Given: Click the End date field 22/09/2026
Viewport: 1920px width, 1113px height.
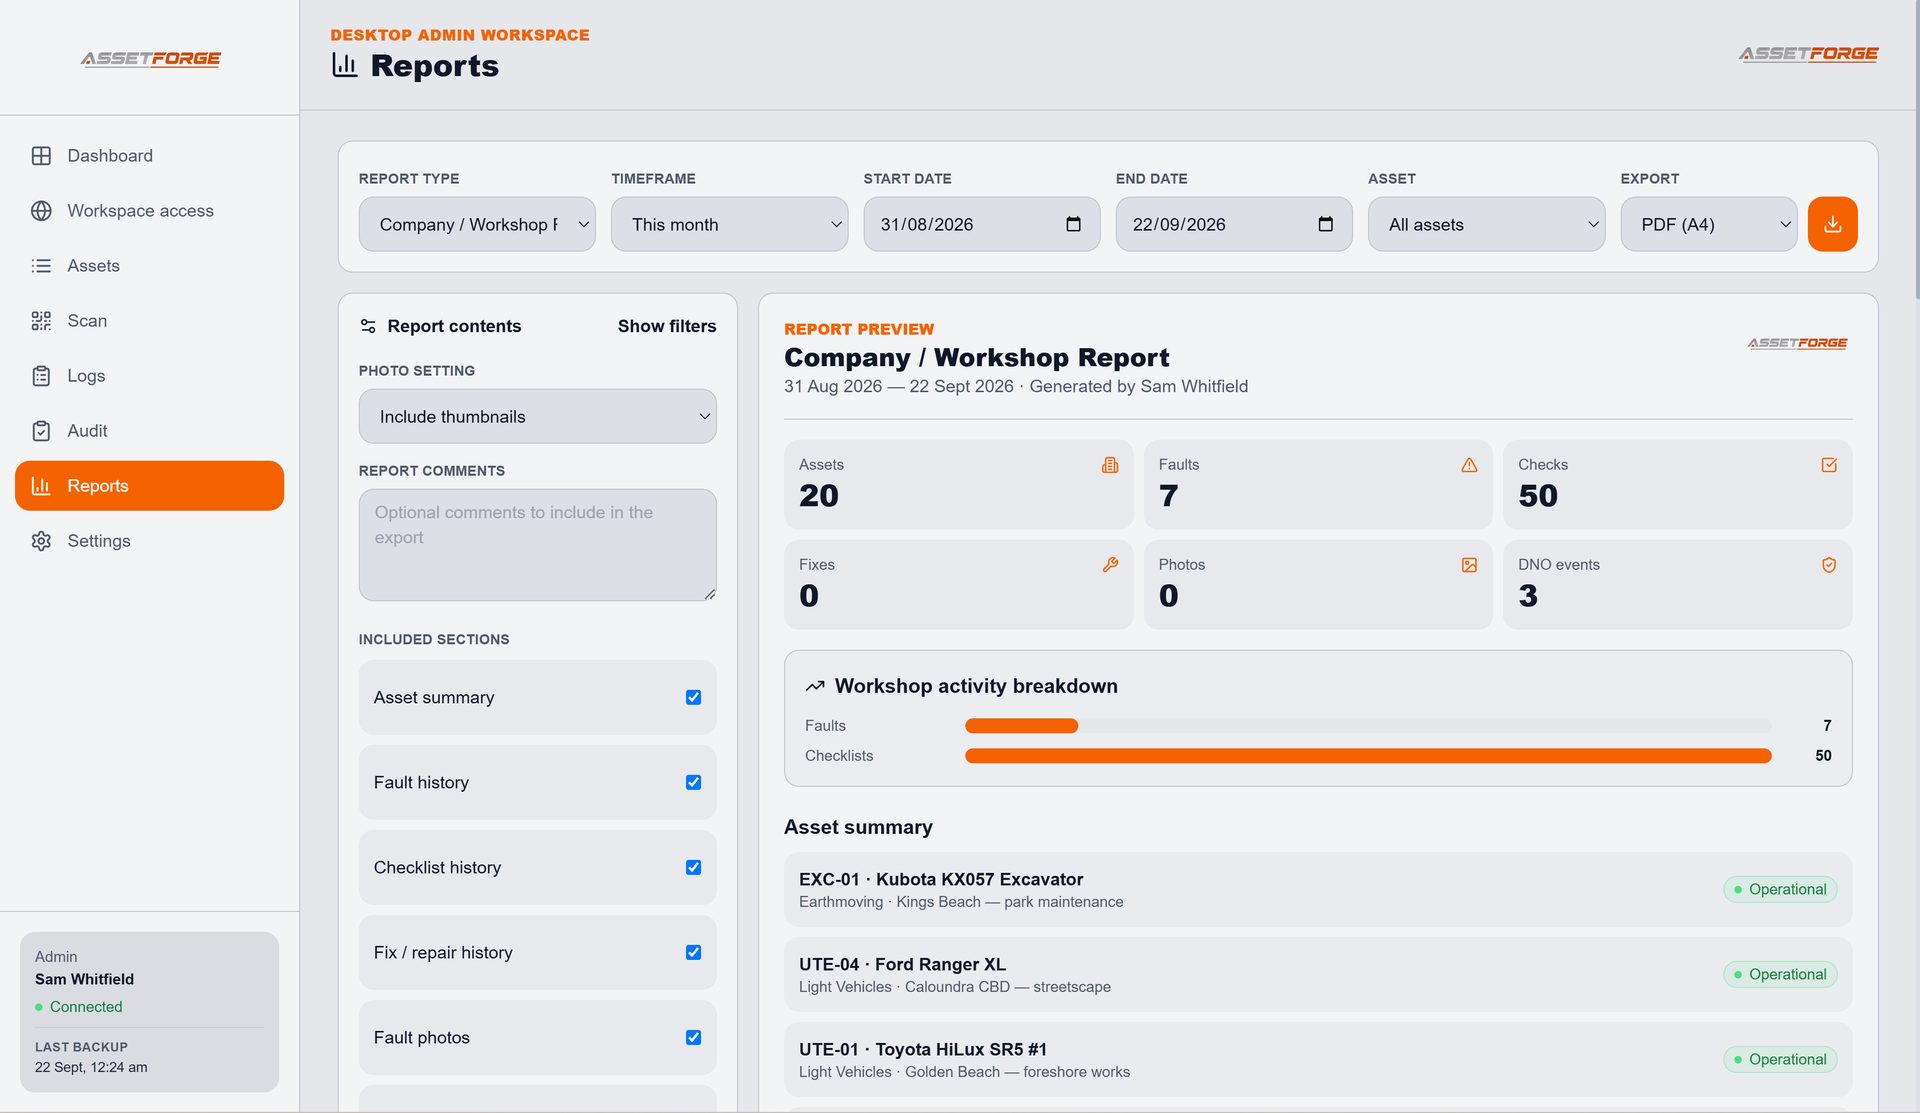Looking at the screenshot, I should pos(1234,224).
